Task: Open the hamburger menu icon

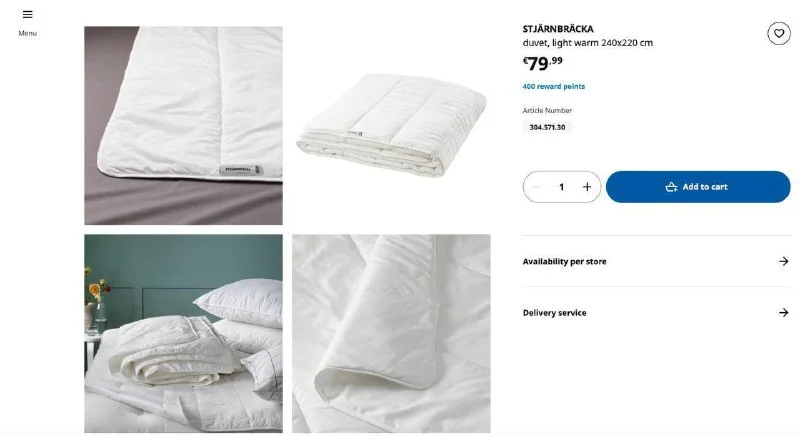Action: (28, 14)
